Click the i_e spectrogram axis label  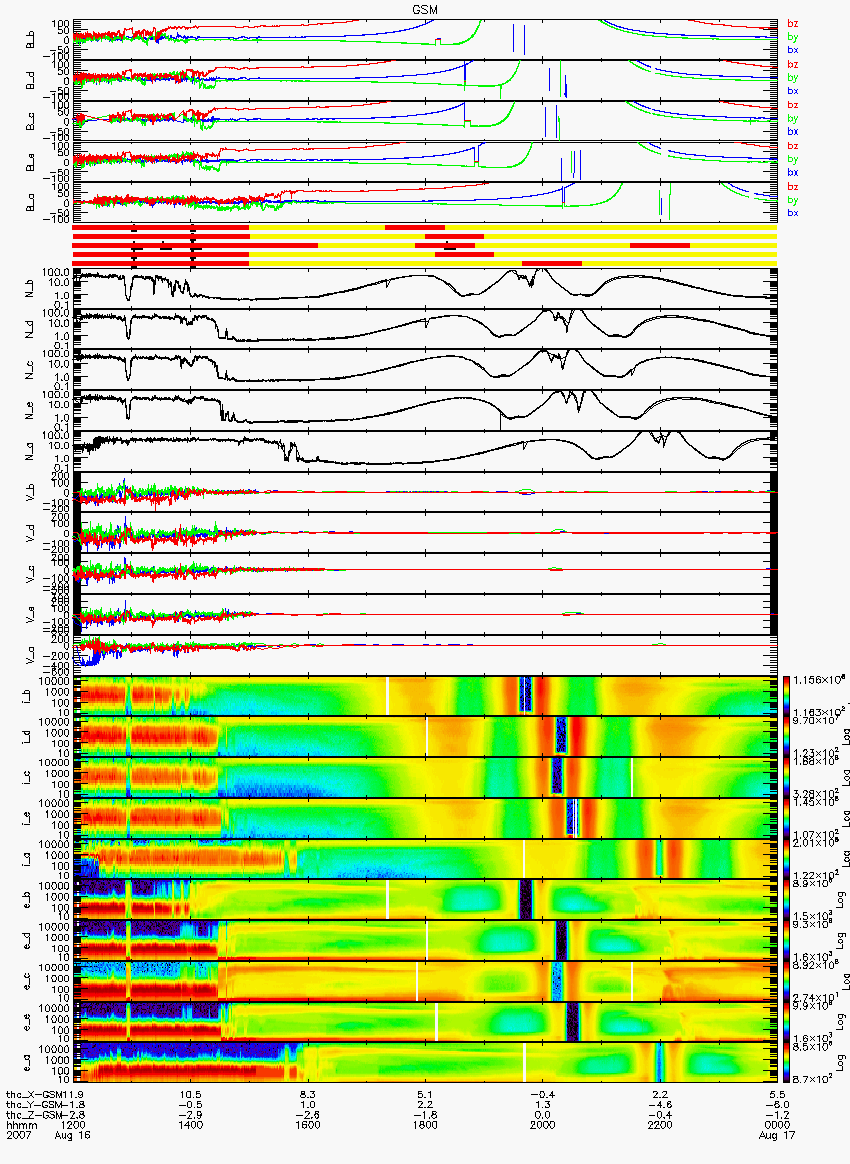point(26,819)
